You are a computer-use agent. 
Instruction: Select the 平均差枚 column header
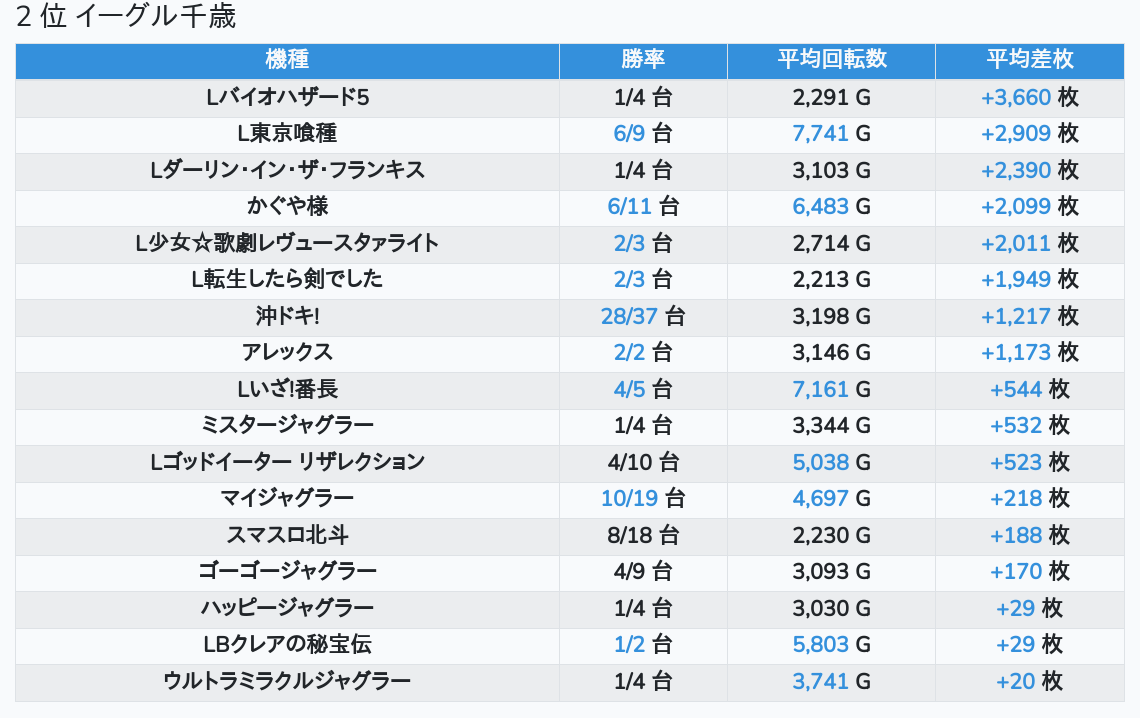(1029, 60)
